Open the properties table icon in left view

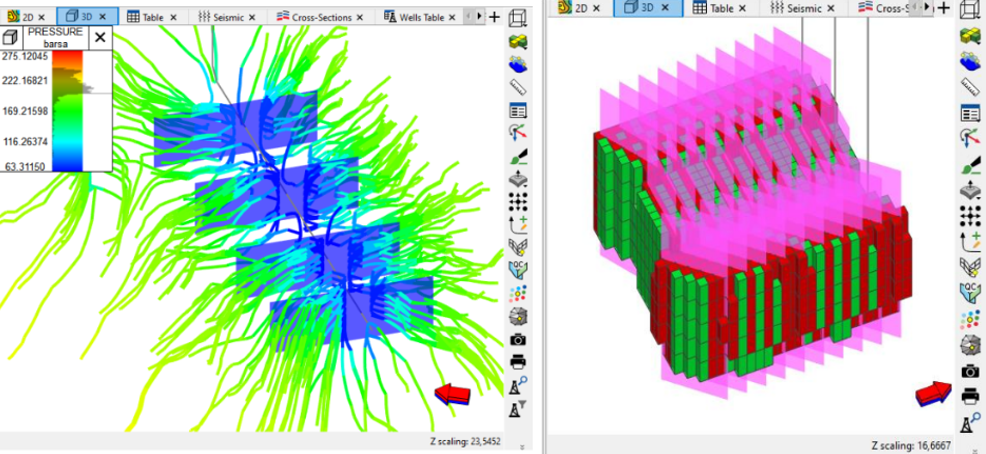[x=518, y=111]
